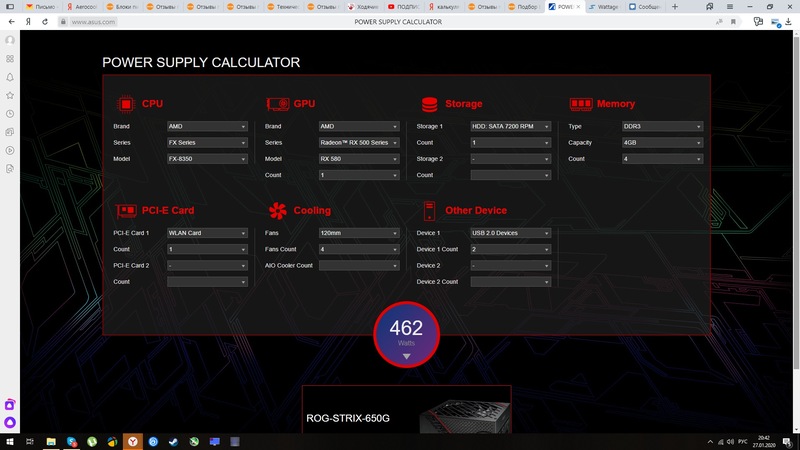
Task: Open Steam from the taskbar
Action: (x=173, y=441)
